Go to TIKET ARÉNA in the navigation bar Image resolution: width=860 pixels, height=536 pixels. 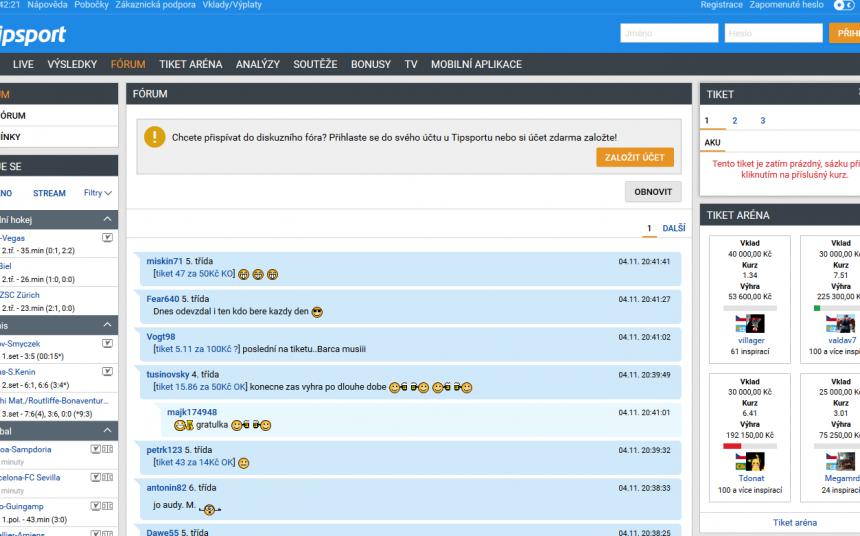point(190,64)
